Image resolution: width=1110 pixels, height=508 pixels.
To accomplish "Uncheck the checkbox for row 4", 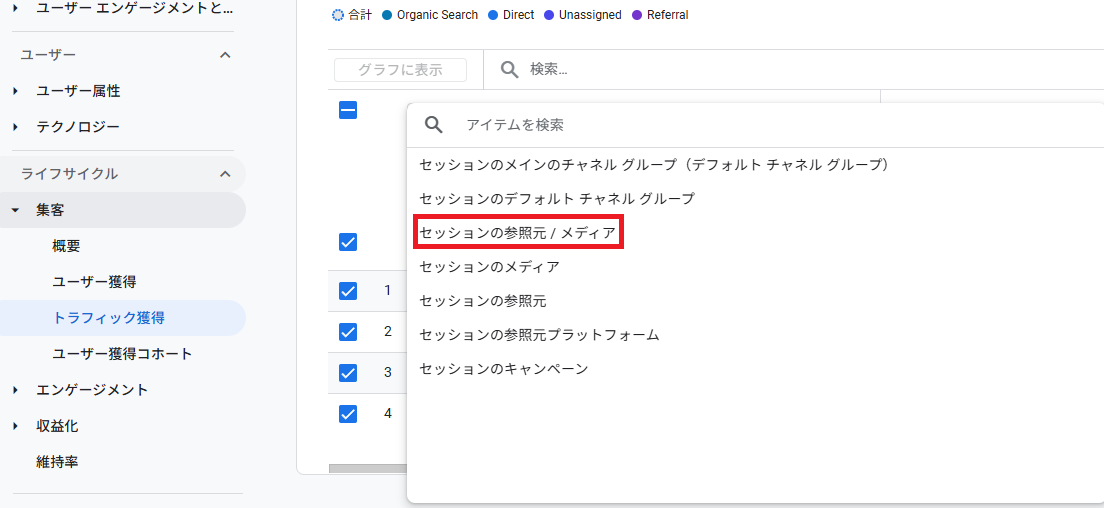I will pyautogui.click(x=348, y=413).
